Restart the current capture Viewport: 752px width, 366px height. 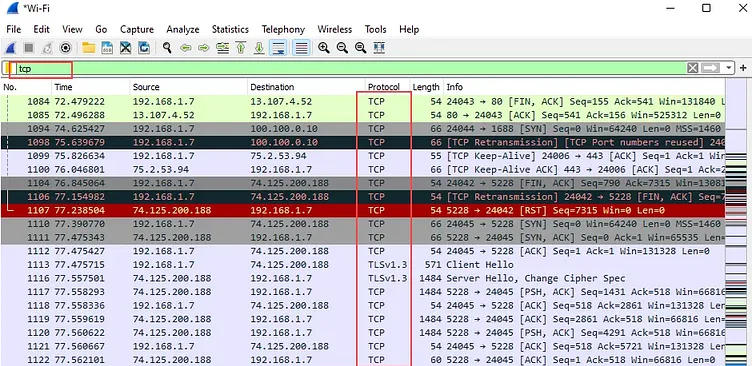point(47,48)
